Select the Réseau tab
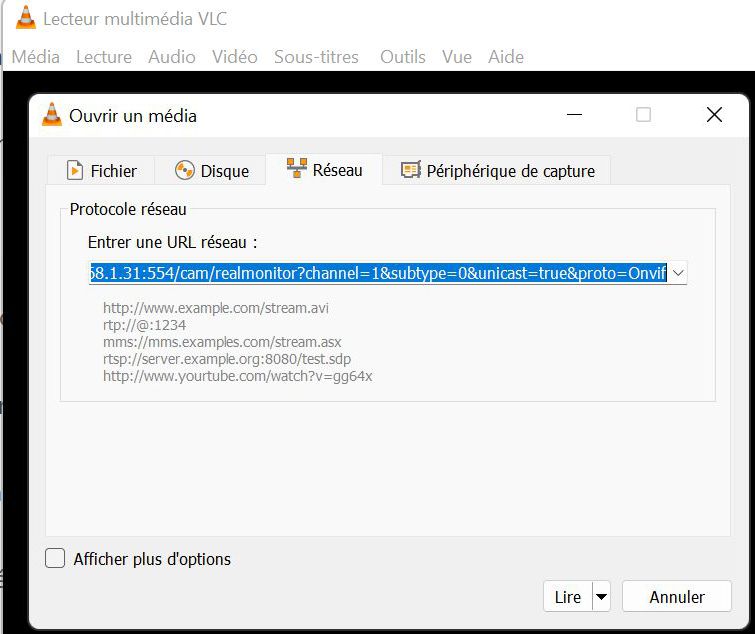 [x=324, y=169]
